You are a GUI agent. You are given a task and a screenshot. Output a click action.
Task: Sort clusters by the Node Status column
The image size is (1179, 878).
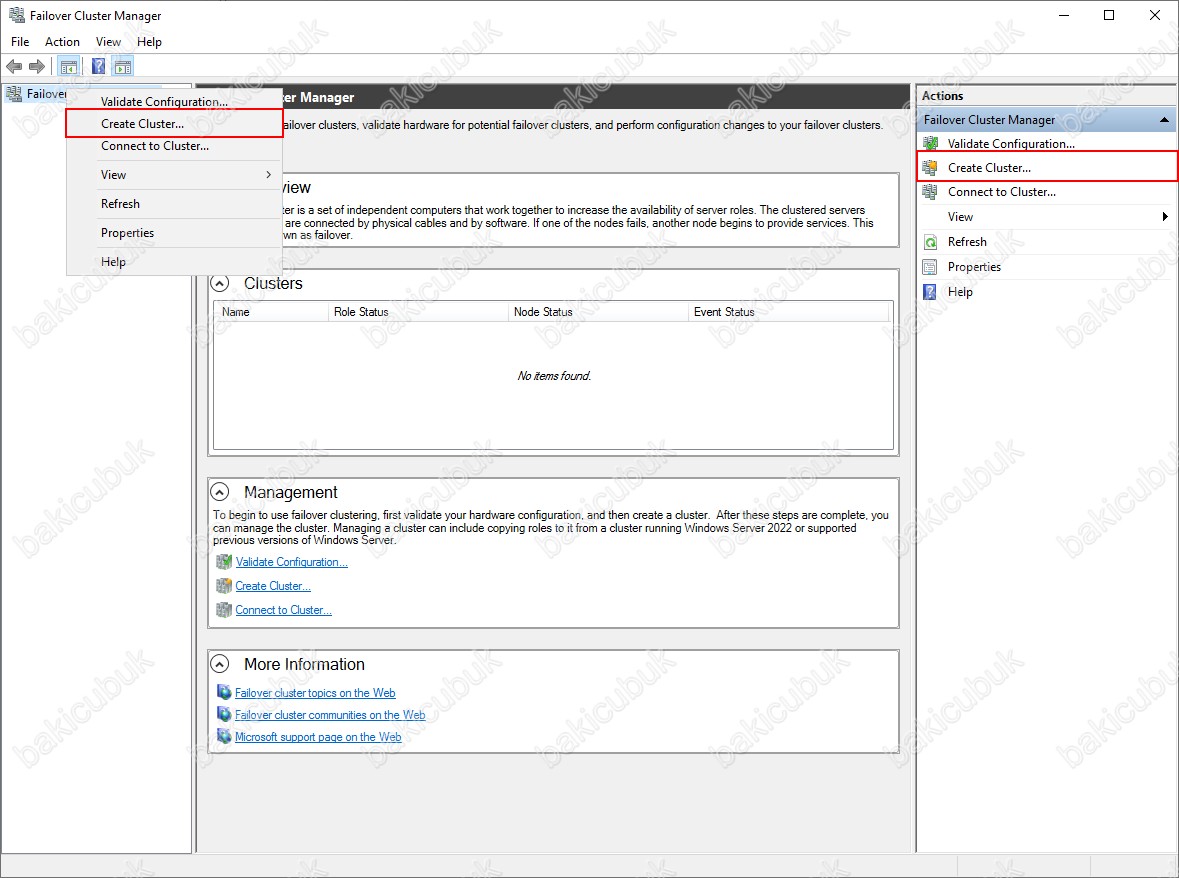pyautogui.click(x=598, y=312)
